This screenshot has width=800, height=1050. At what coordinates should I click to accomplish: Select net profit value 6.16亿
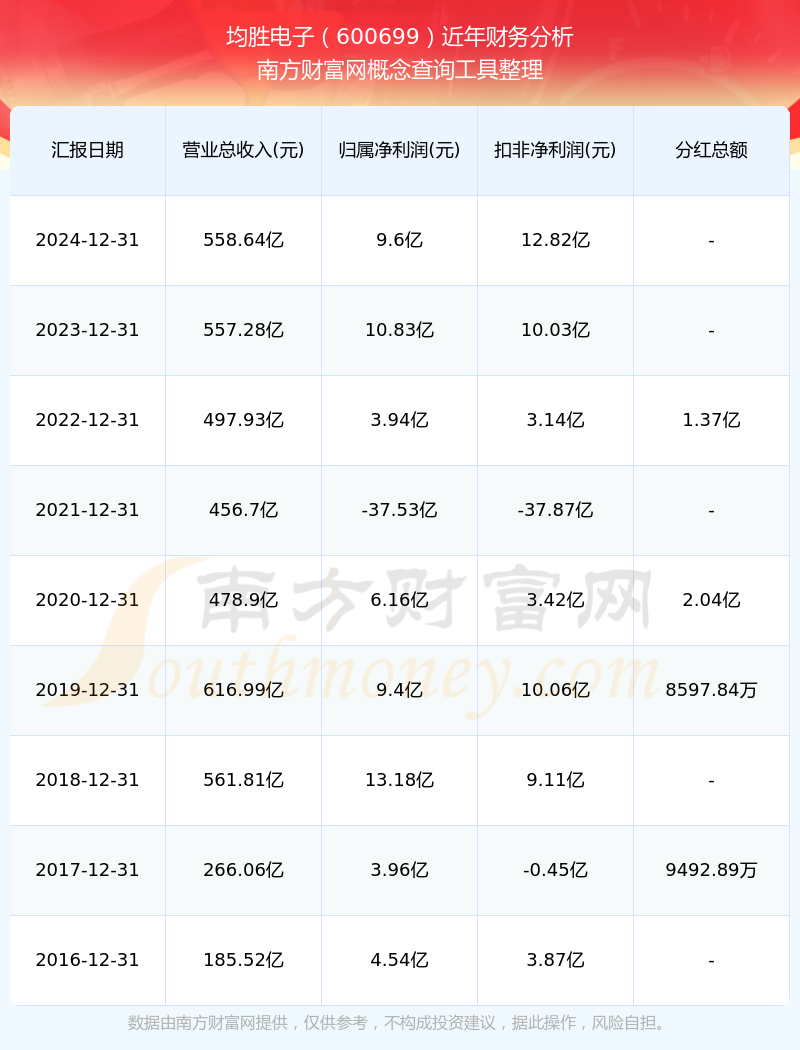400,600
